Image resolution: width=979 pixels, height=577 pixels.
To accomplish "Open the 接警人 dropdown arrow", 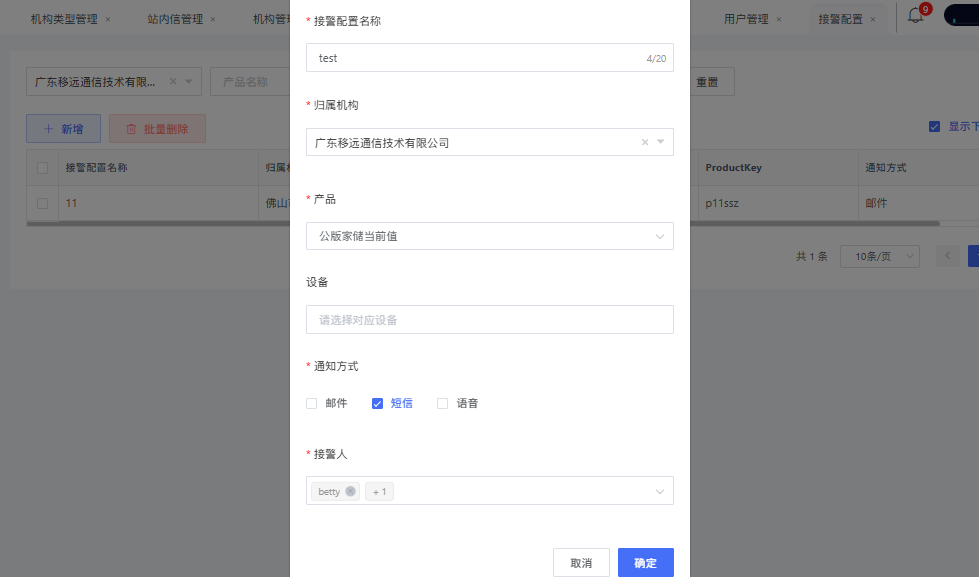I will 659,491.
